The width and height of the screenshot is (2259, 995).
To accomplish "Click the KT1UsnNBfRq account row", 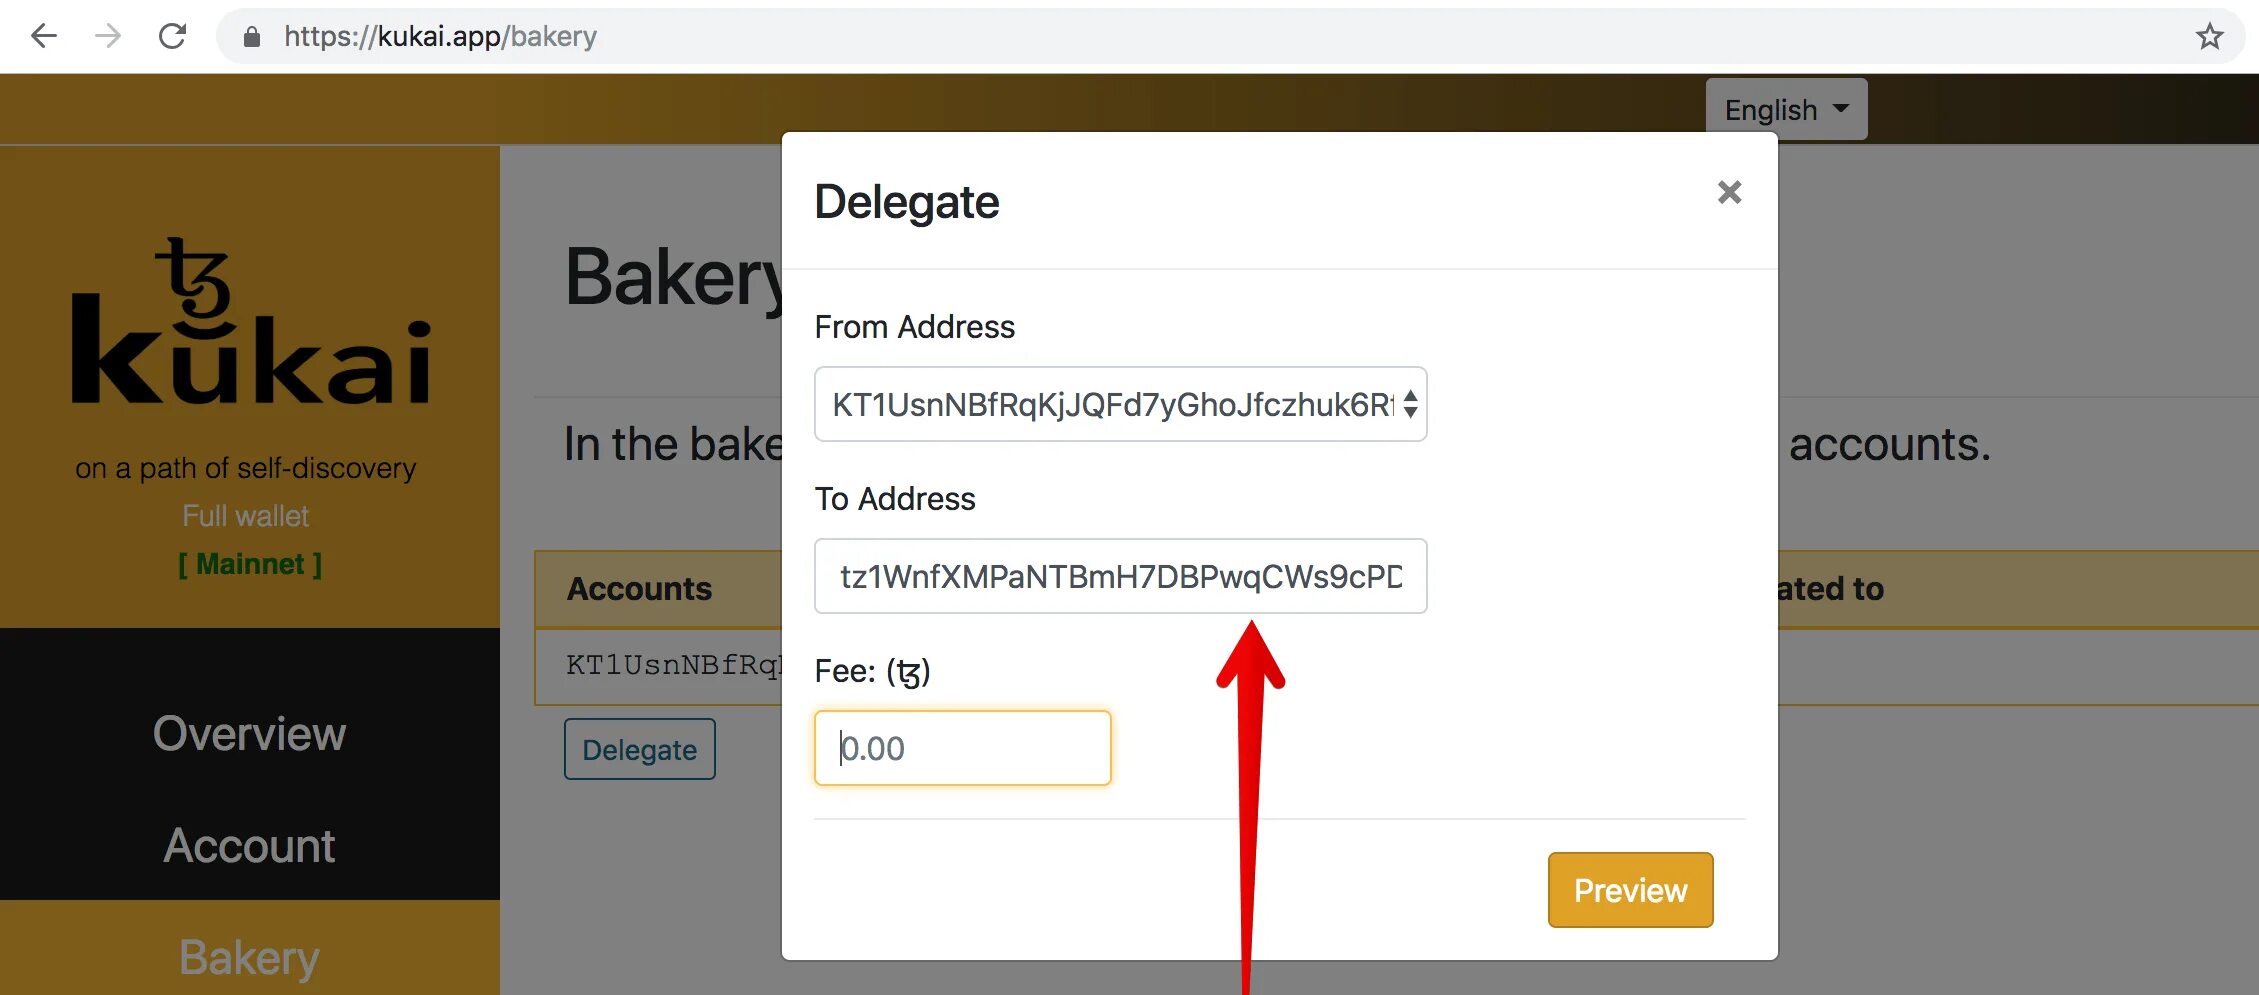I will click(659, 666).
